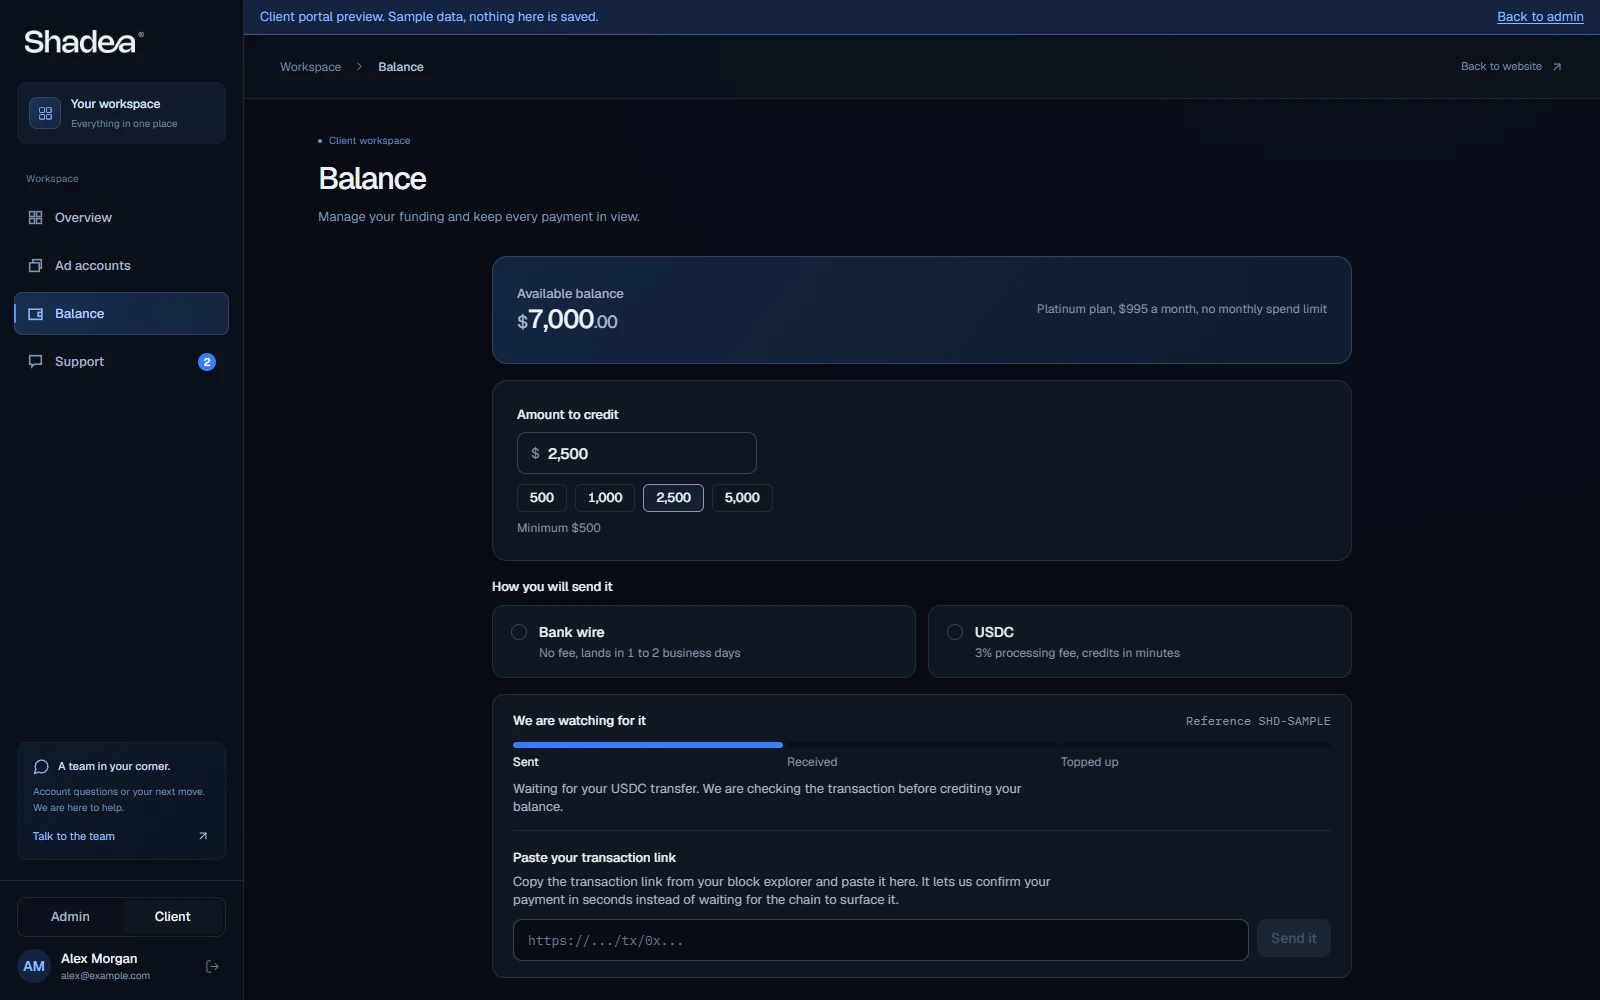1600x1000 pixels.
Task: Click the Received progress bar segment
Action: tap(921, 745)
